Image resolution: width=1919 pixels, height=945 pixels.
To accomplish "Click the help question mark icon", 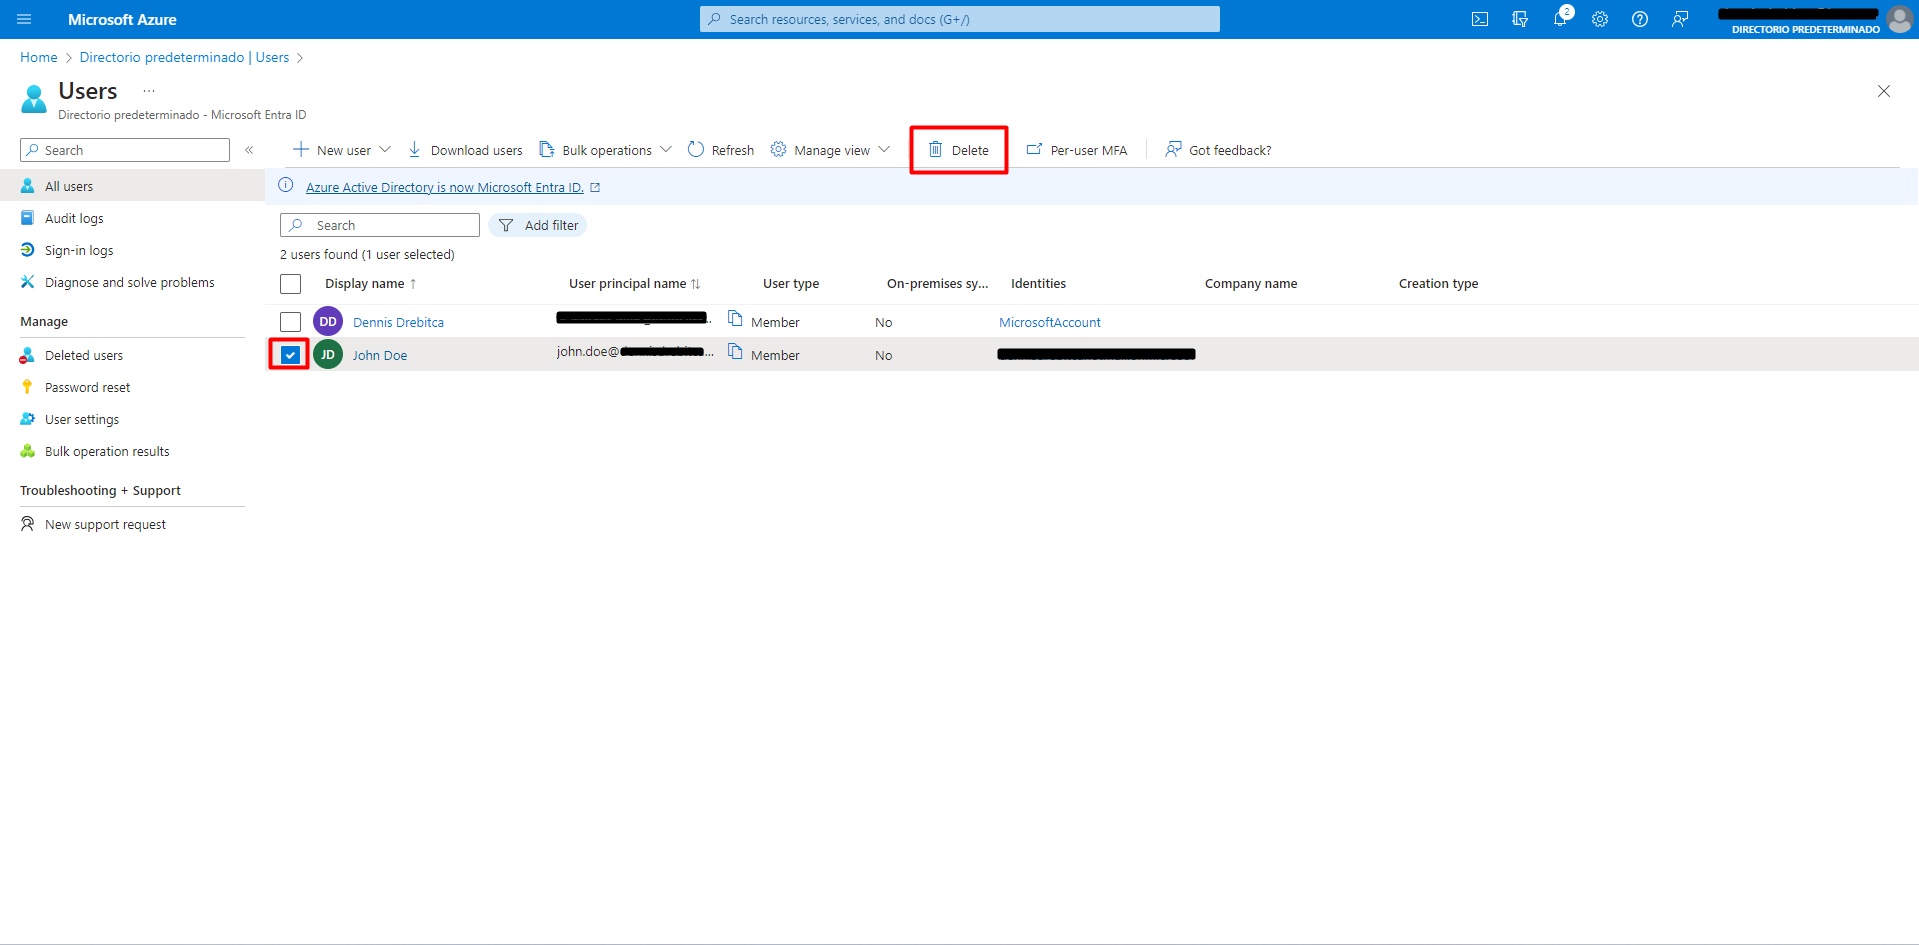I will click(x=1640, y=19).
